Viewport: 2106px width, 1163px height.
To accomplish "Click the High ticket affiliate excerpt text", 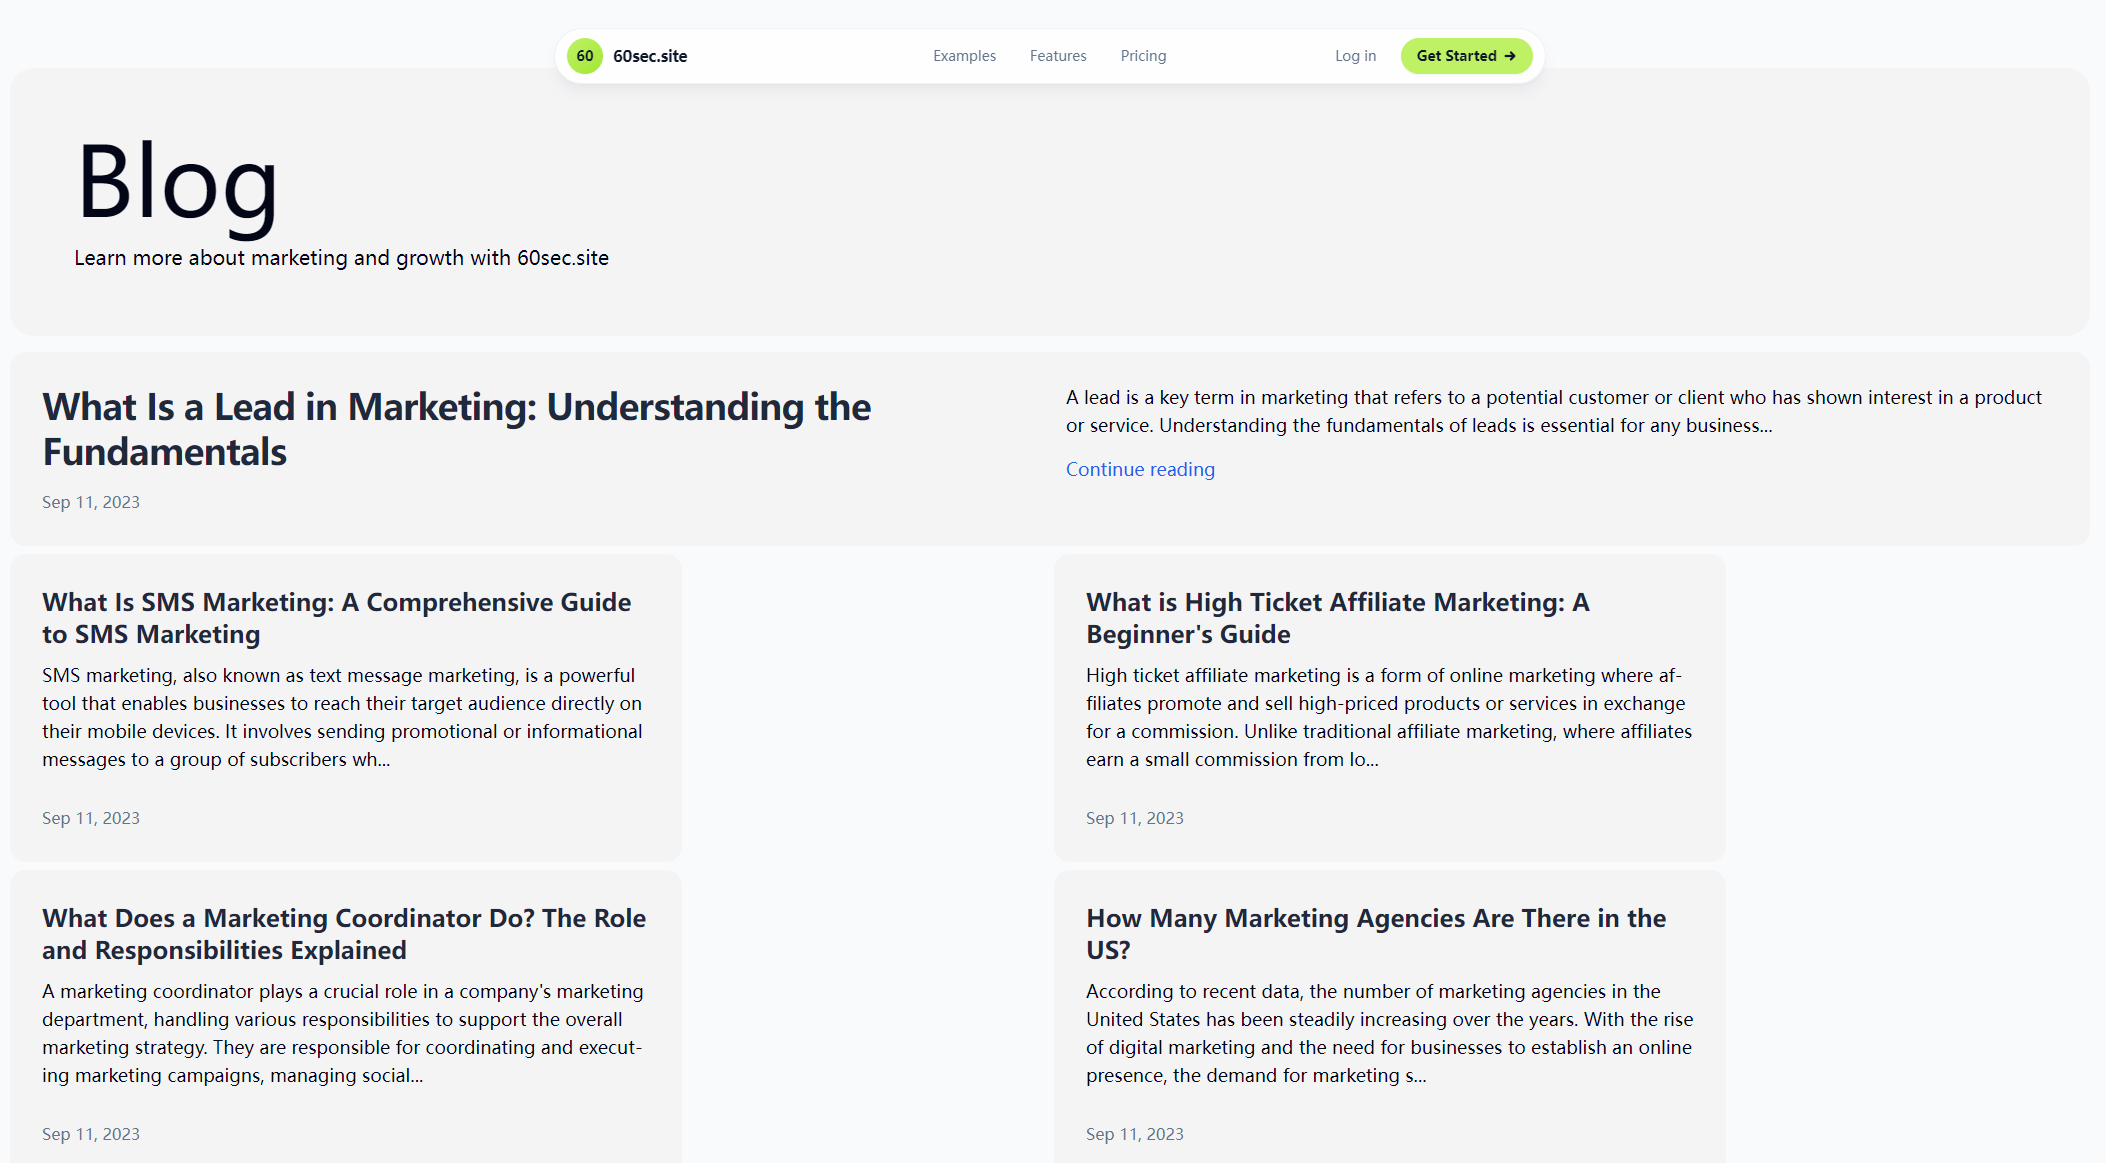I will click(1389, 717).
